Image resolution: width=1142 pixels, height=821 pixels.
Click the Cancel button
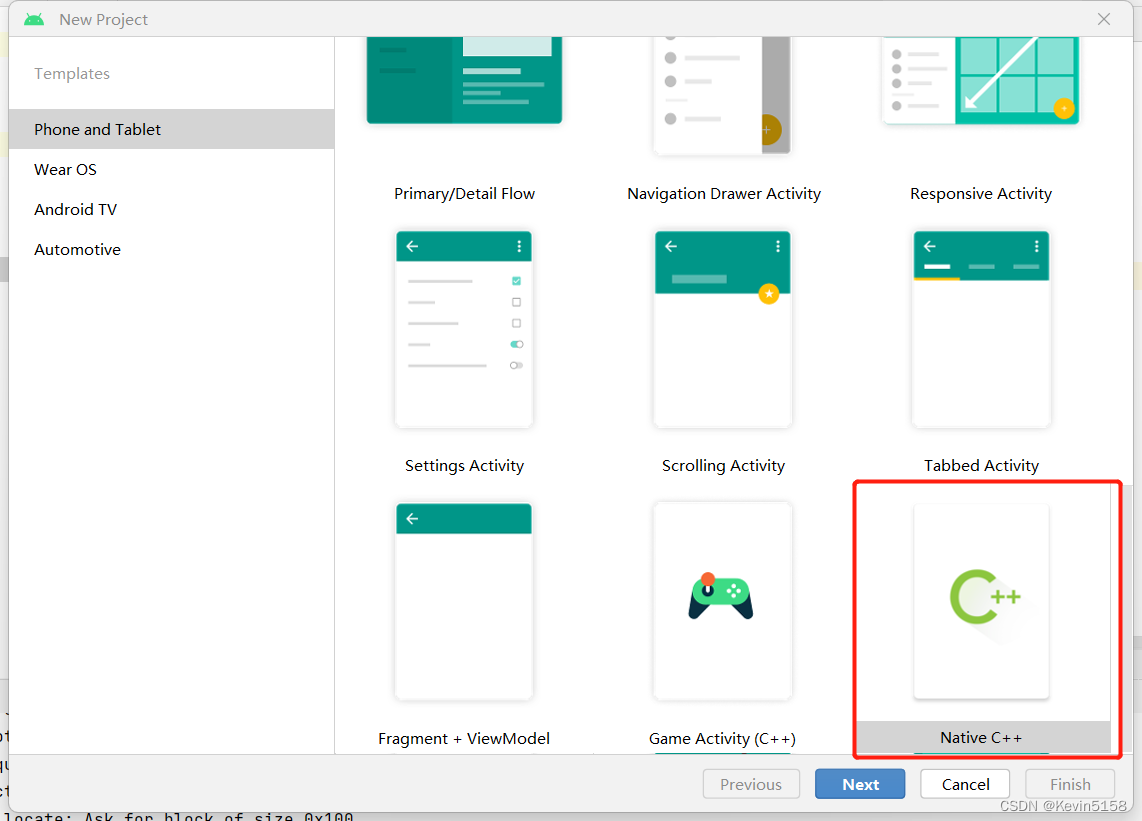964,783
